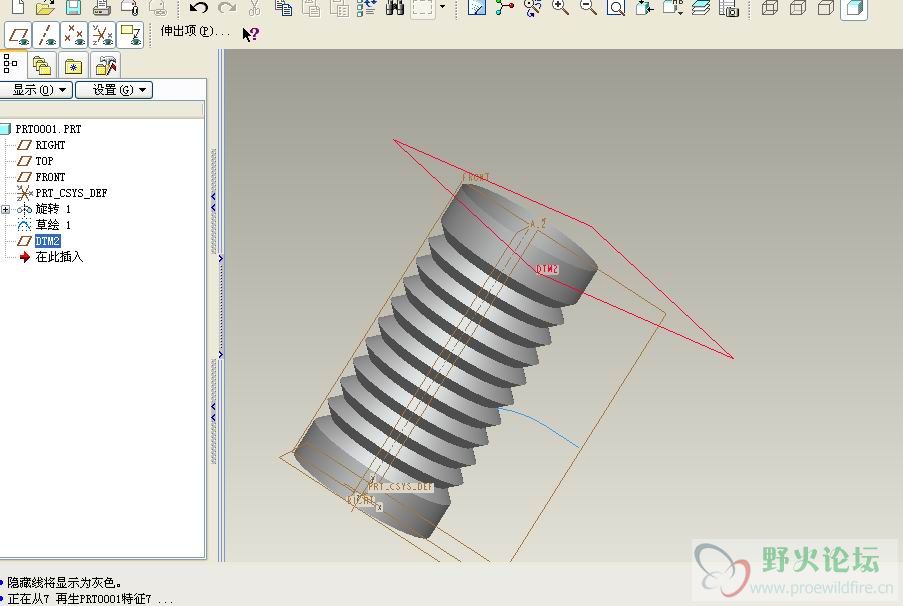Image resolution: width=903 pixels, height=606 pixels.
Task: Open the Layers icon in toolbar
Action: (x=701, y=7)
